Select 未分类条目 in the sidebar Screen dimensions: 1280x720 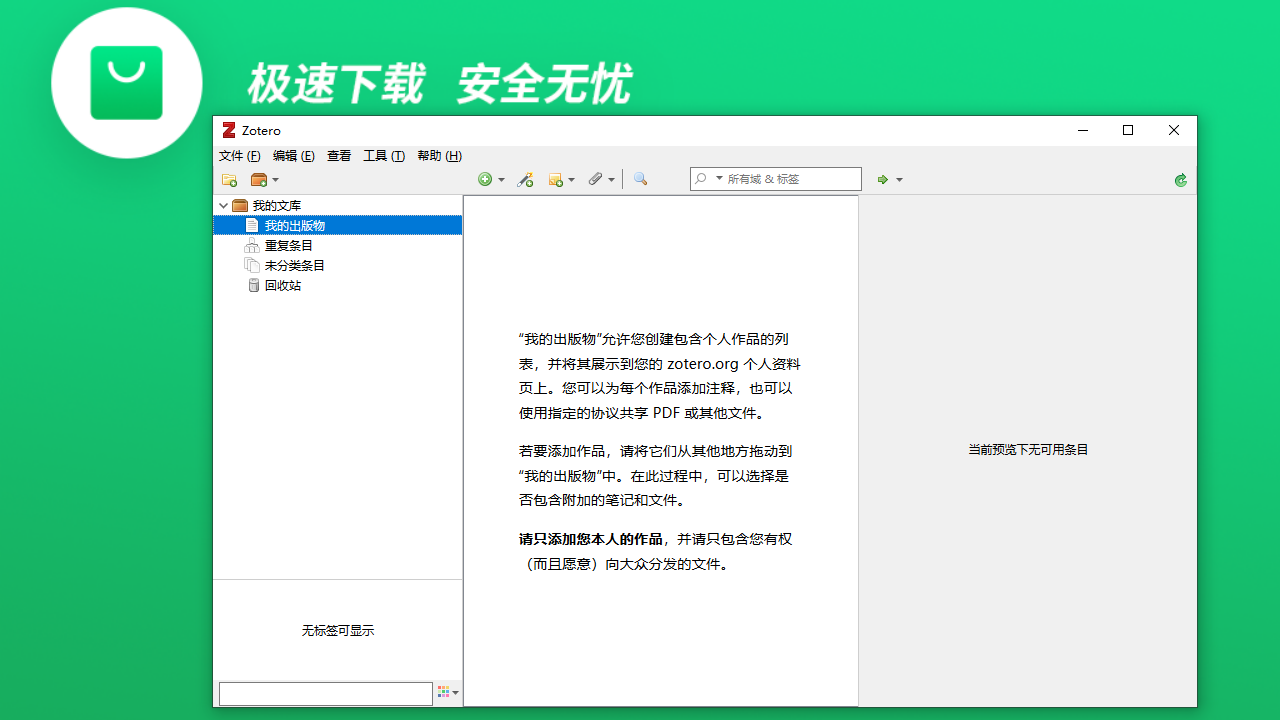pyautogui.click(x=293, y=265)
